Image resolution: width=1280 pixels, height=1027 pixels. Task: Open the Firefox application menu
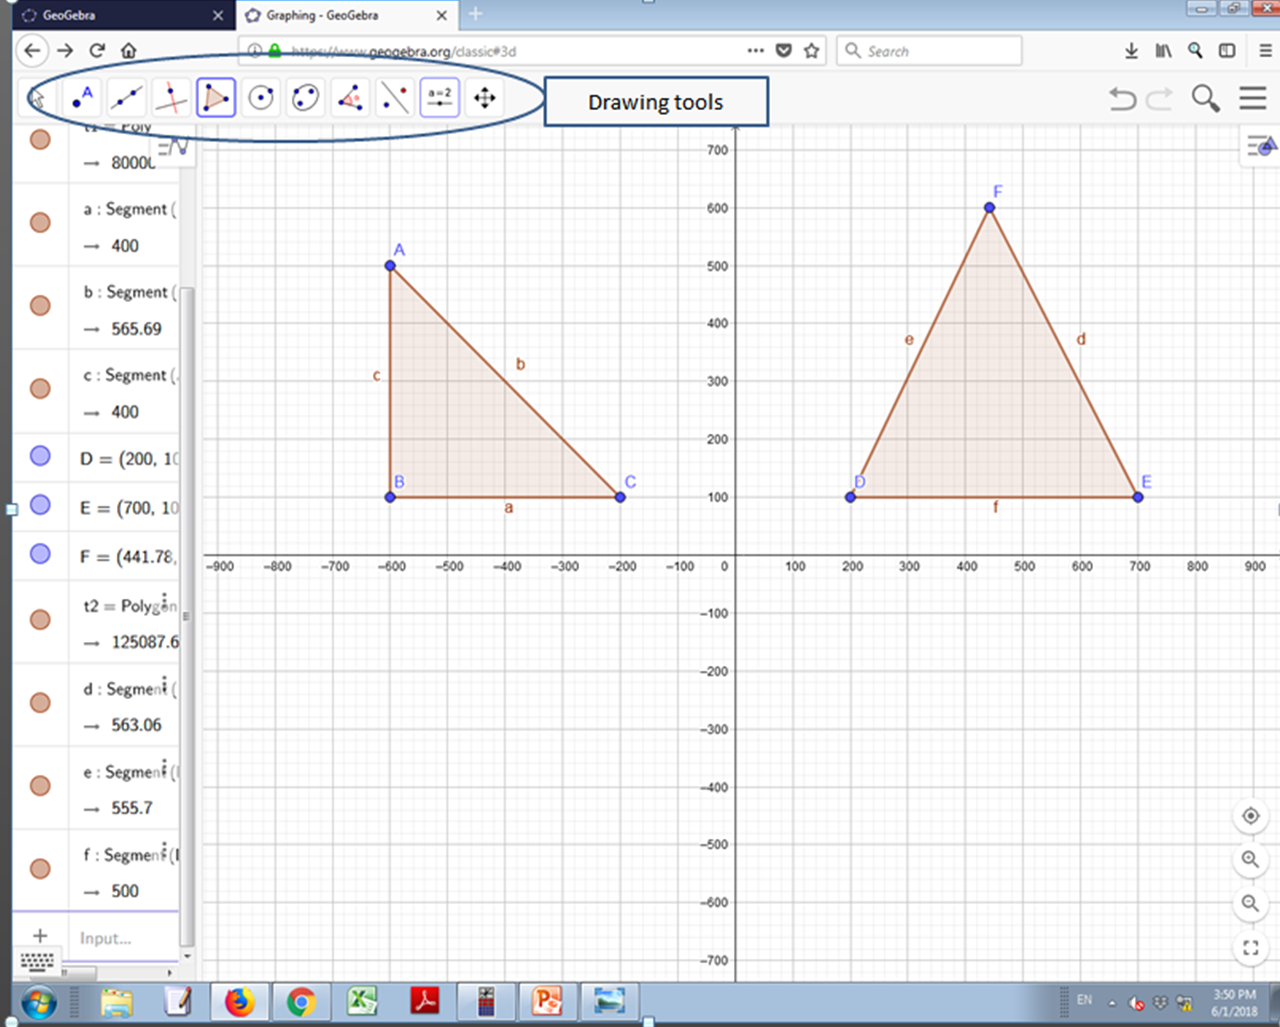[1262, 50]
